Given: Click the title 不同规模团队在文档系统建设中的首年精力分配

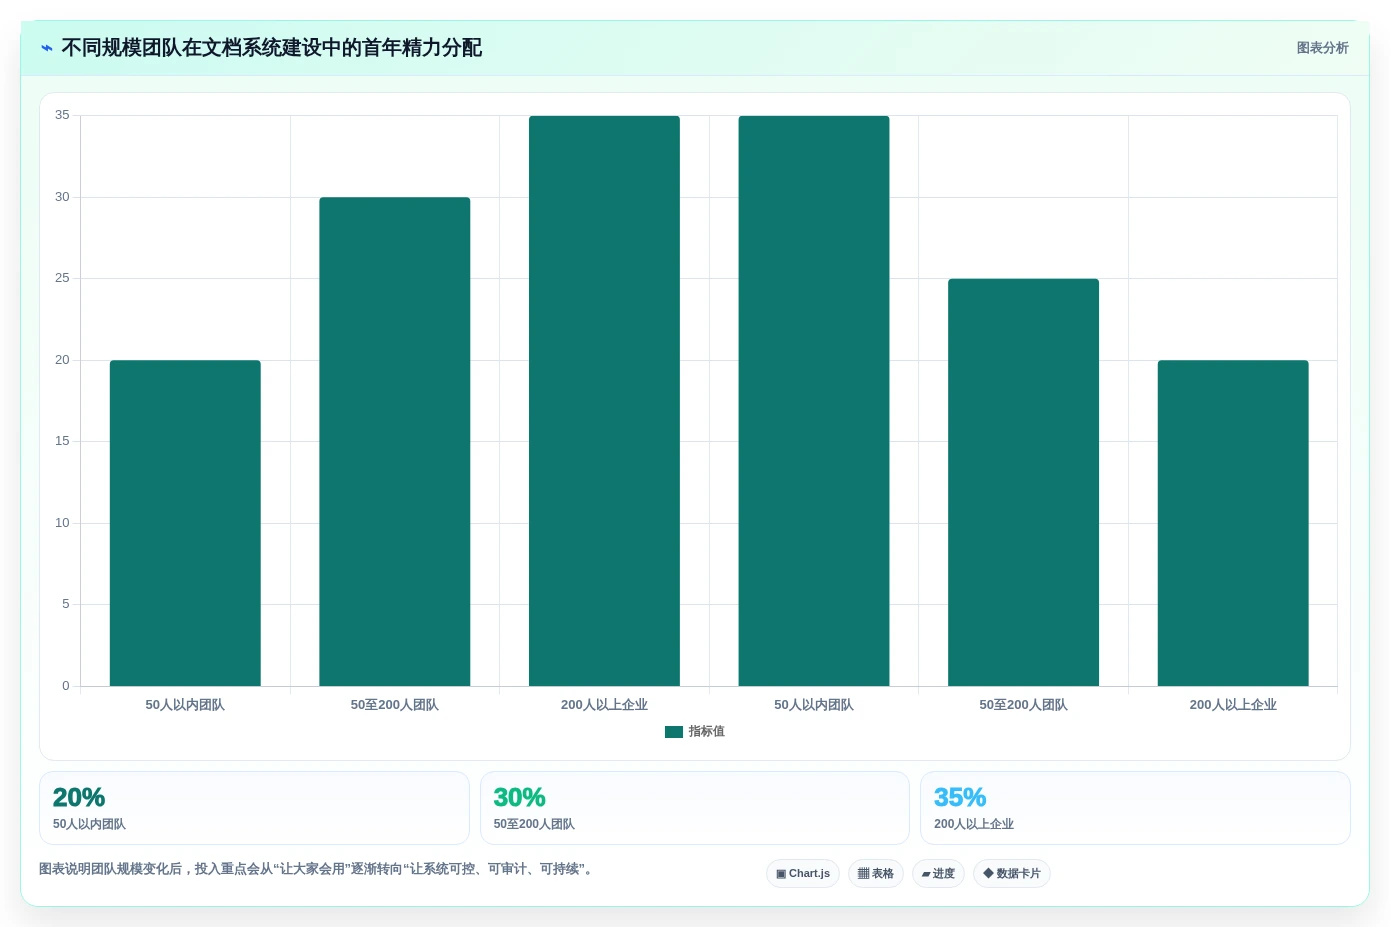Looking at the screenshot, I should pyautogui.click(x=272, y=48).
